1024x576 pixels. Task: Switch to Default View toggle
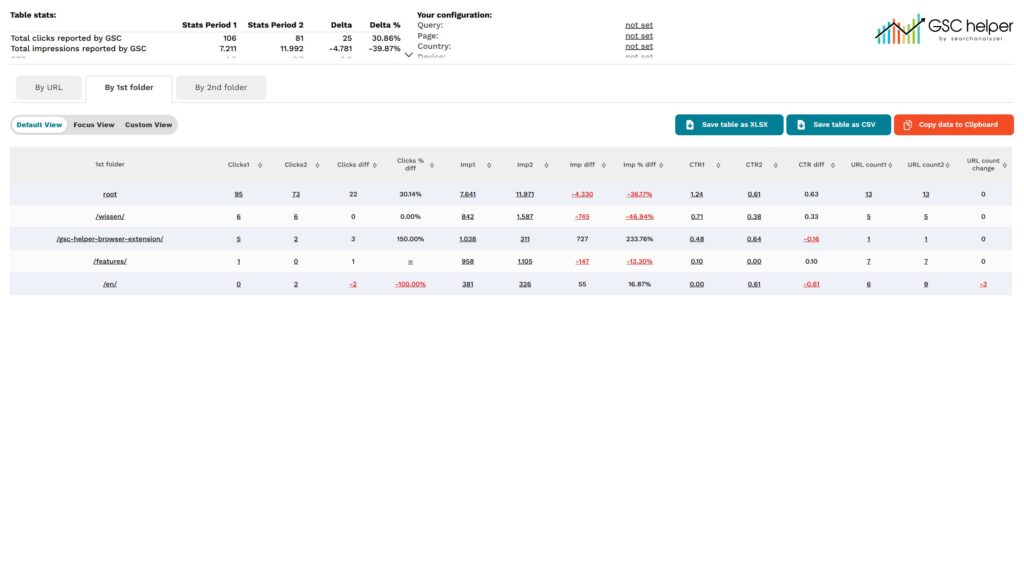pos(39,125)
